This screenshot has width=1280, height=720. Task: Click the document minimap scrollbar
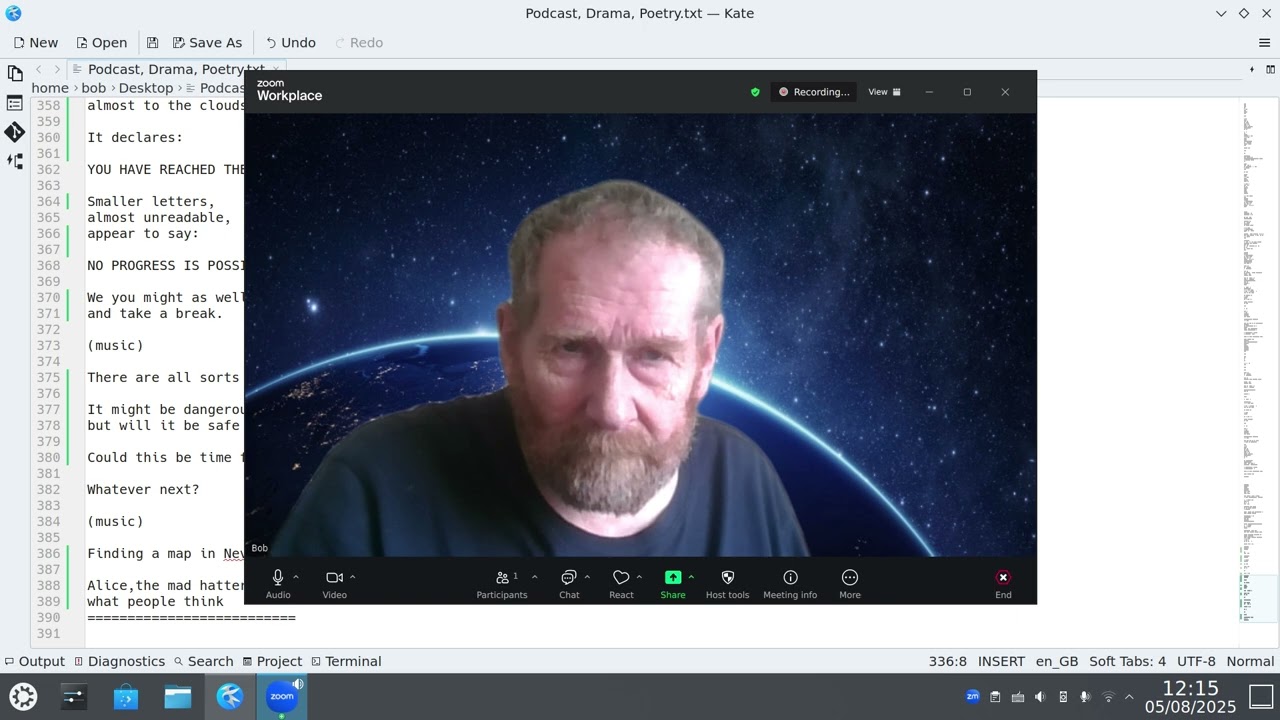click(x=1259, y=372)
